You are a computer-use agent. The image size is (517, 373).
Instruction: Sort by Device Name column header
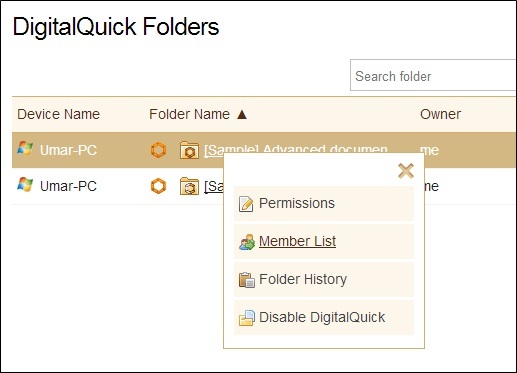(x=59, y=114)
